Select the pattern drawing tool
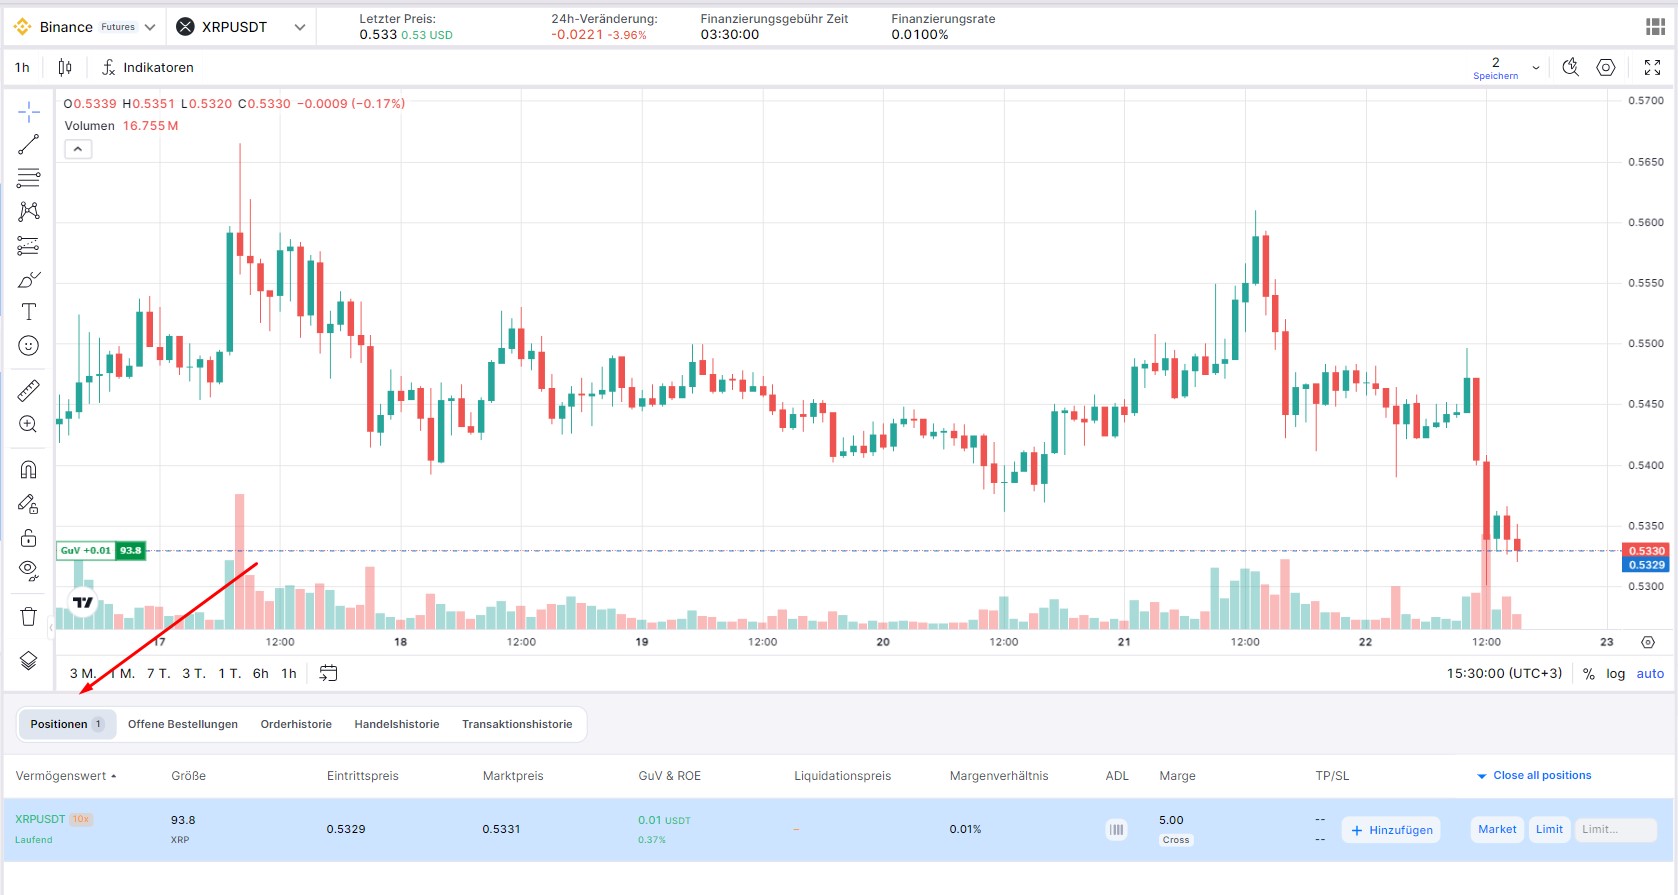This screenshot has height=895, width=1678. 28,211
